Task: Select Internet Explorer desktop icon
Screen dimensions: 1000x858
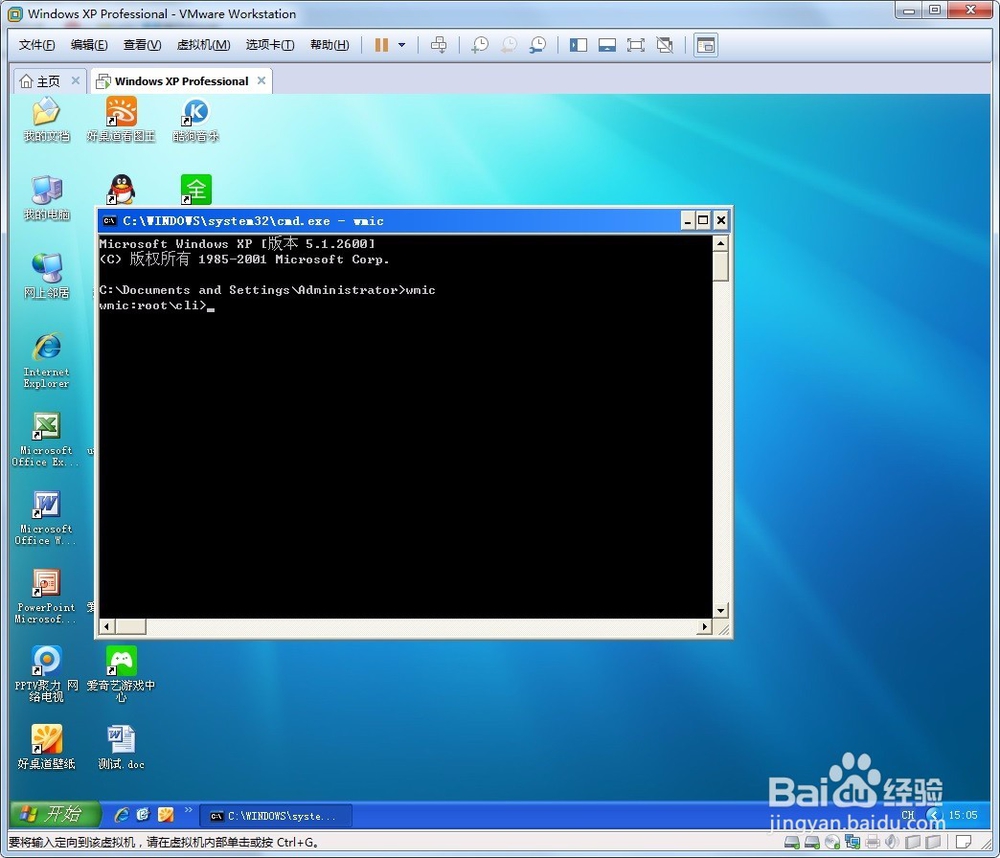Action: 46,360
